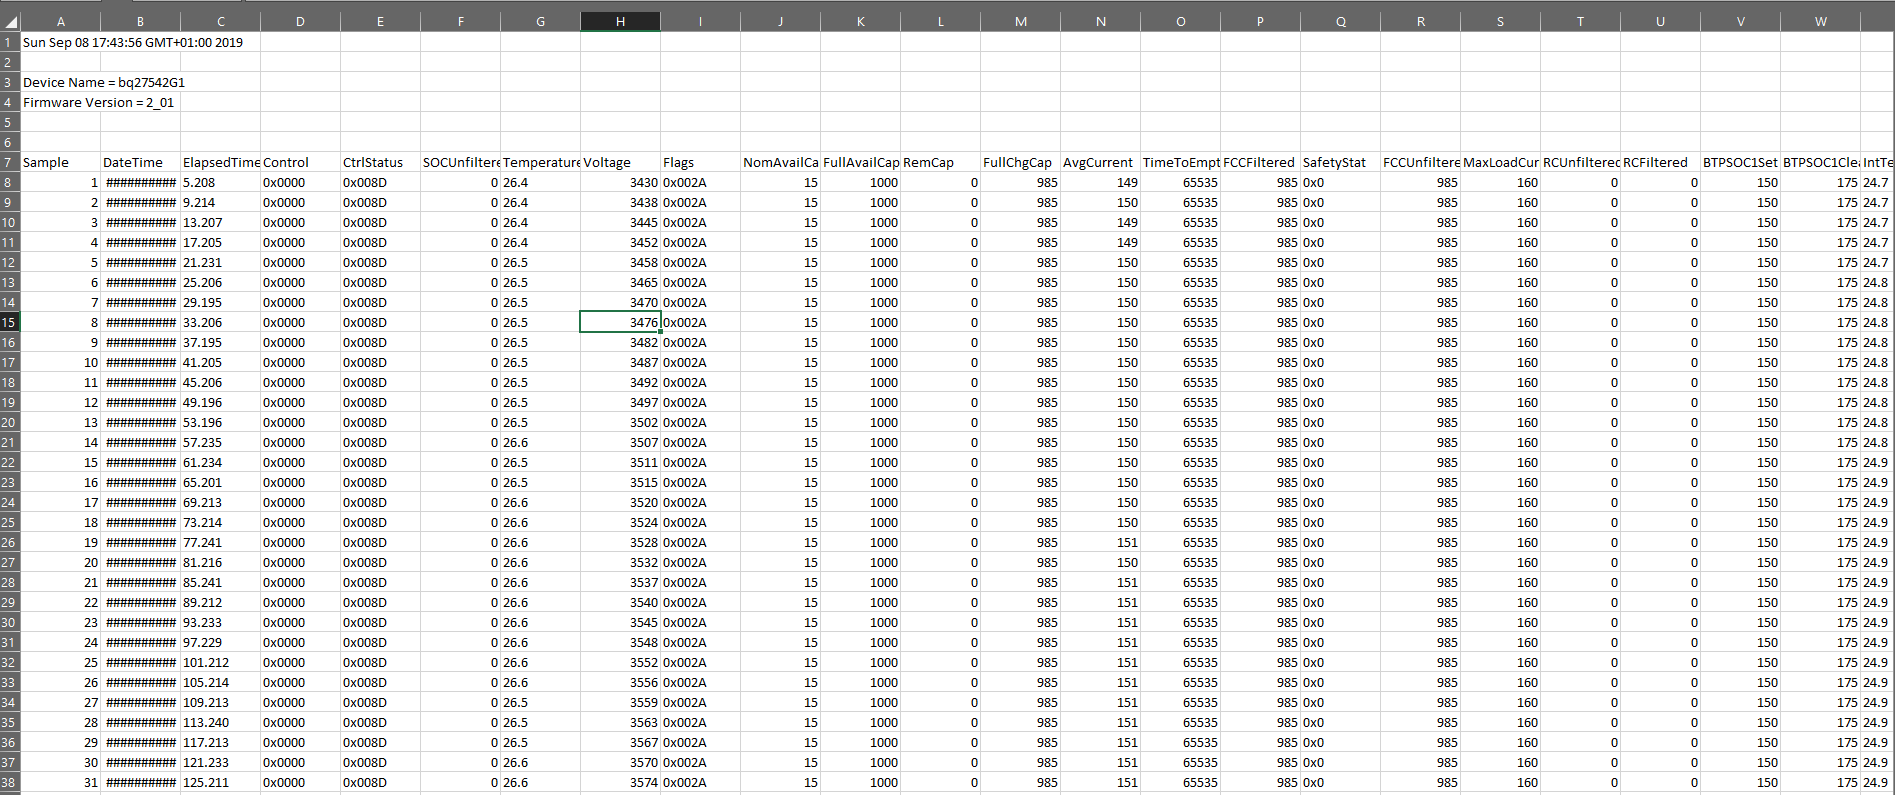This screenshot has width=1895, height=795.
Task: Select the 'Flags' header cell
Action: click(x=700, y=162)
